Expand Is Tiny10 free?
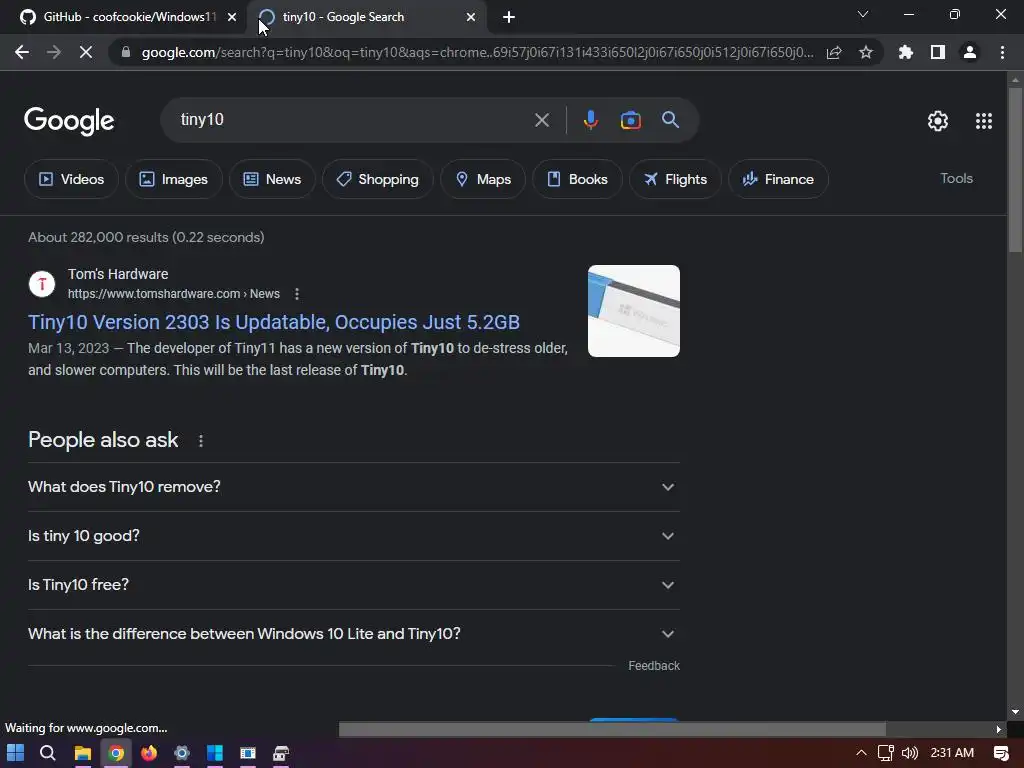This screenshot has height=768, width=1024. 353,585
